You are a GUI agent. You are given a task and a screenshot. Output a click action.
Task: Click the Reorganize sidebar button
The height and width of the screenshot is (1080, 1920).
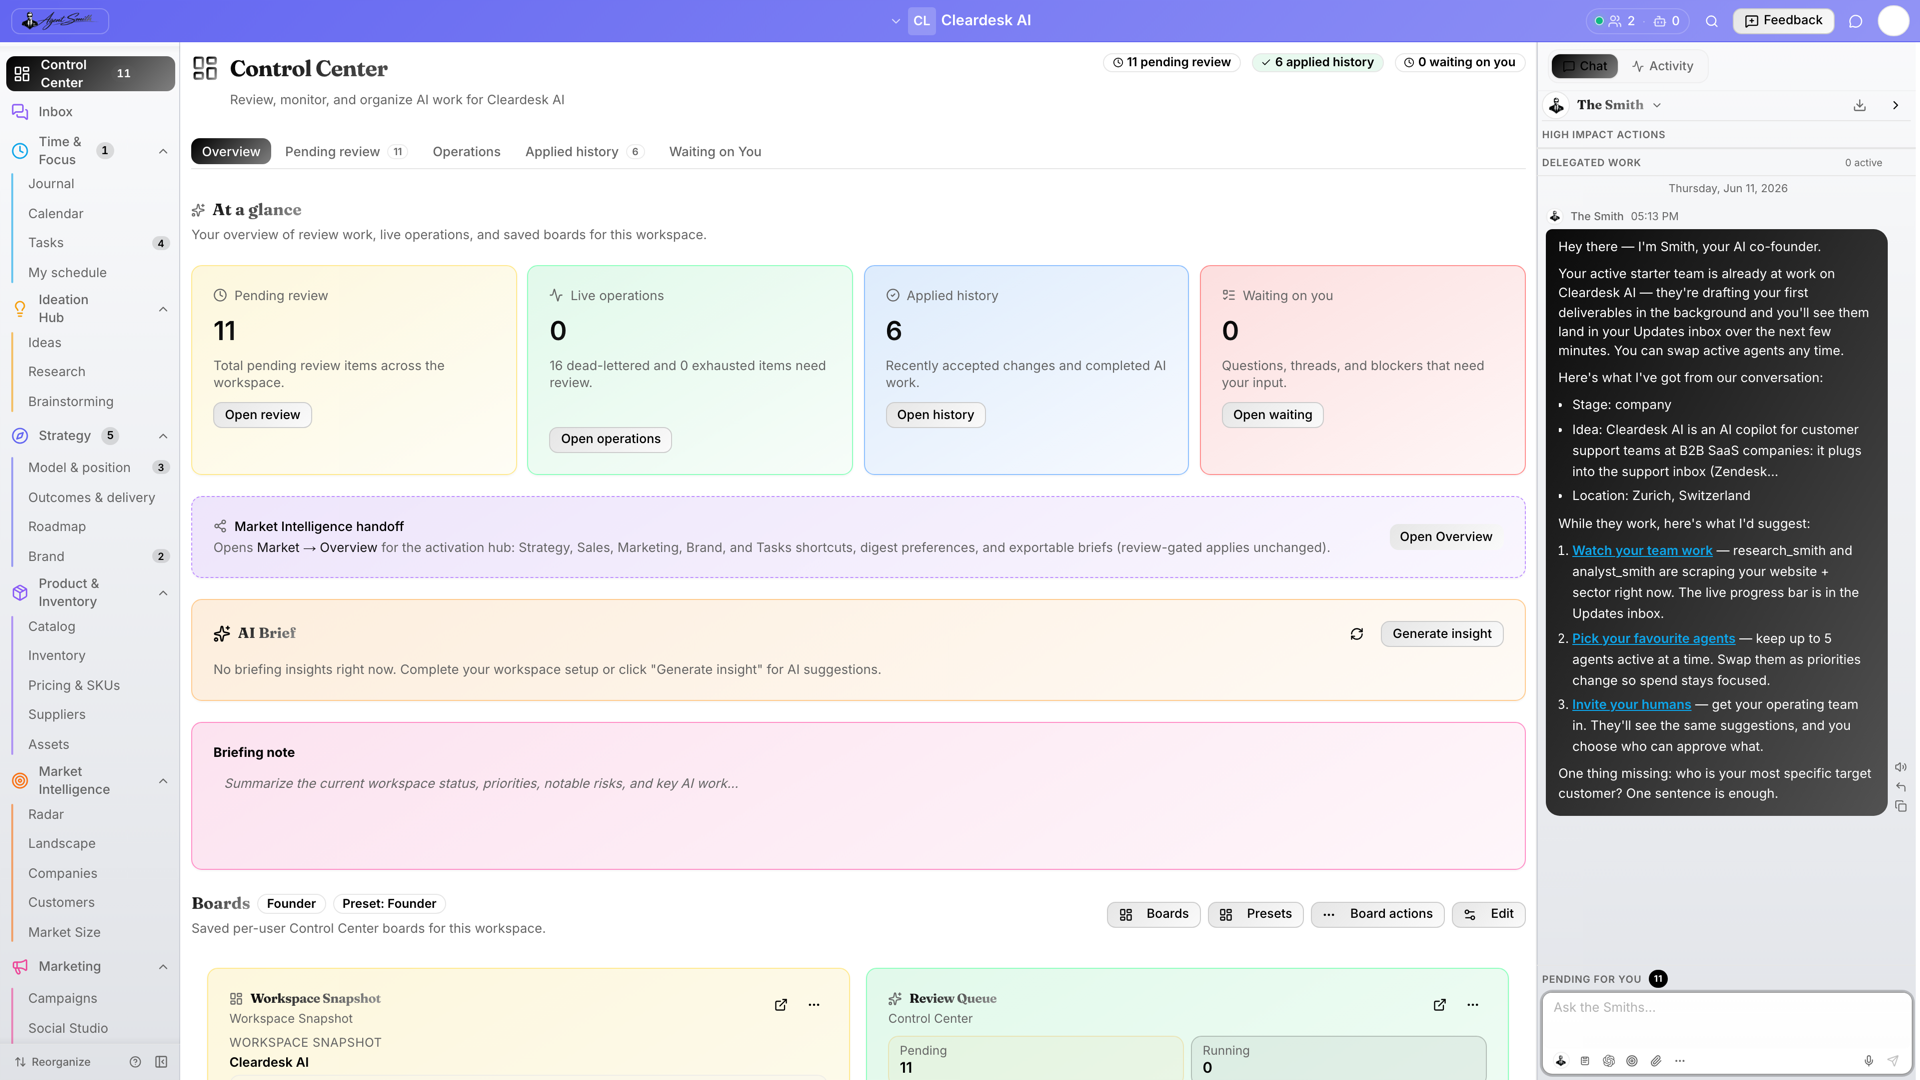(52, 1062)
